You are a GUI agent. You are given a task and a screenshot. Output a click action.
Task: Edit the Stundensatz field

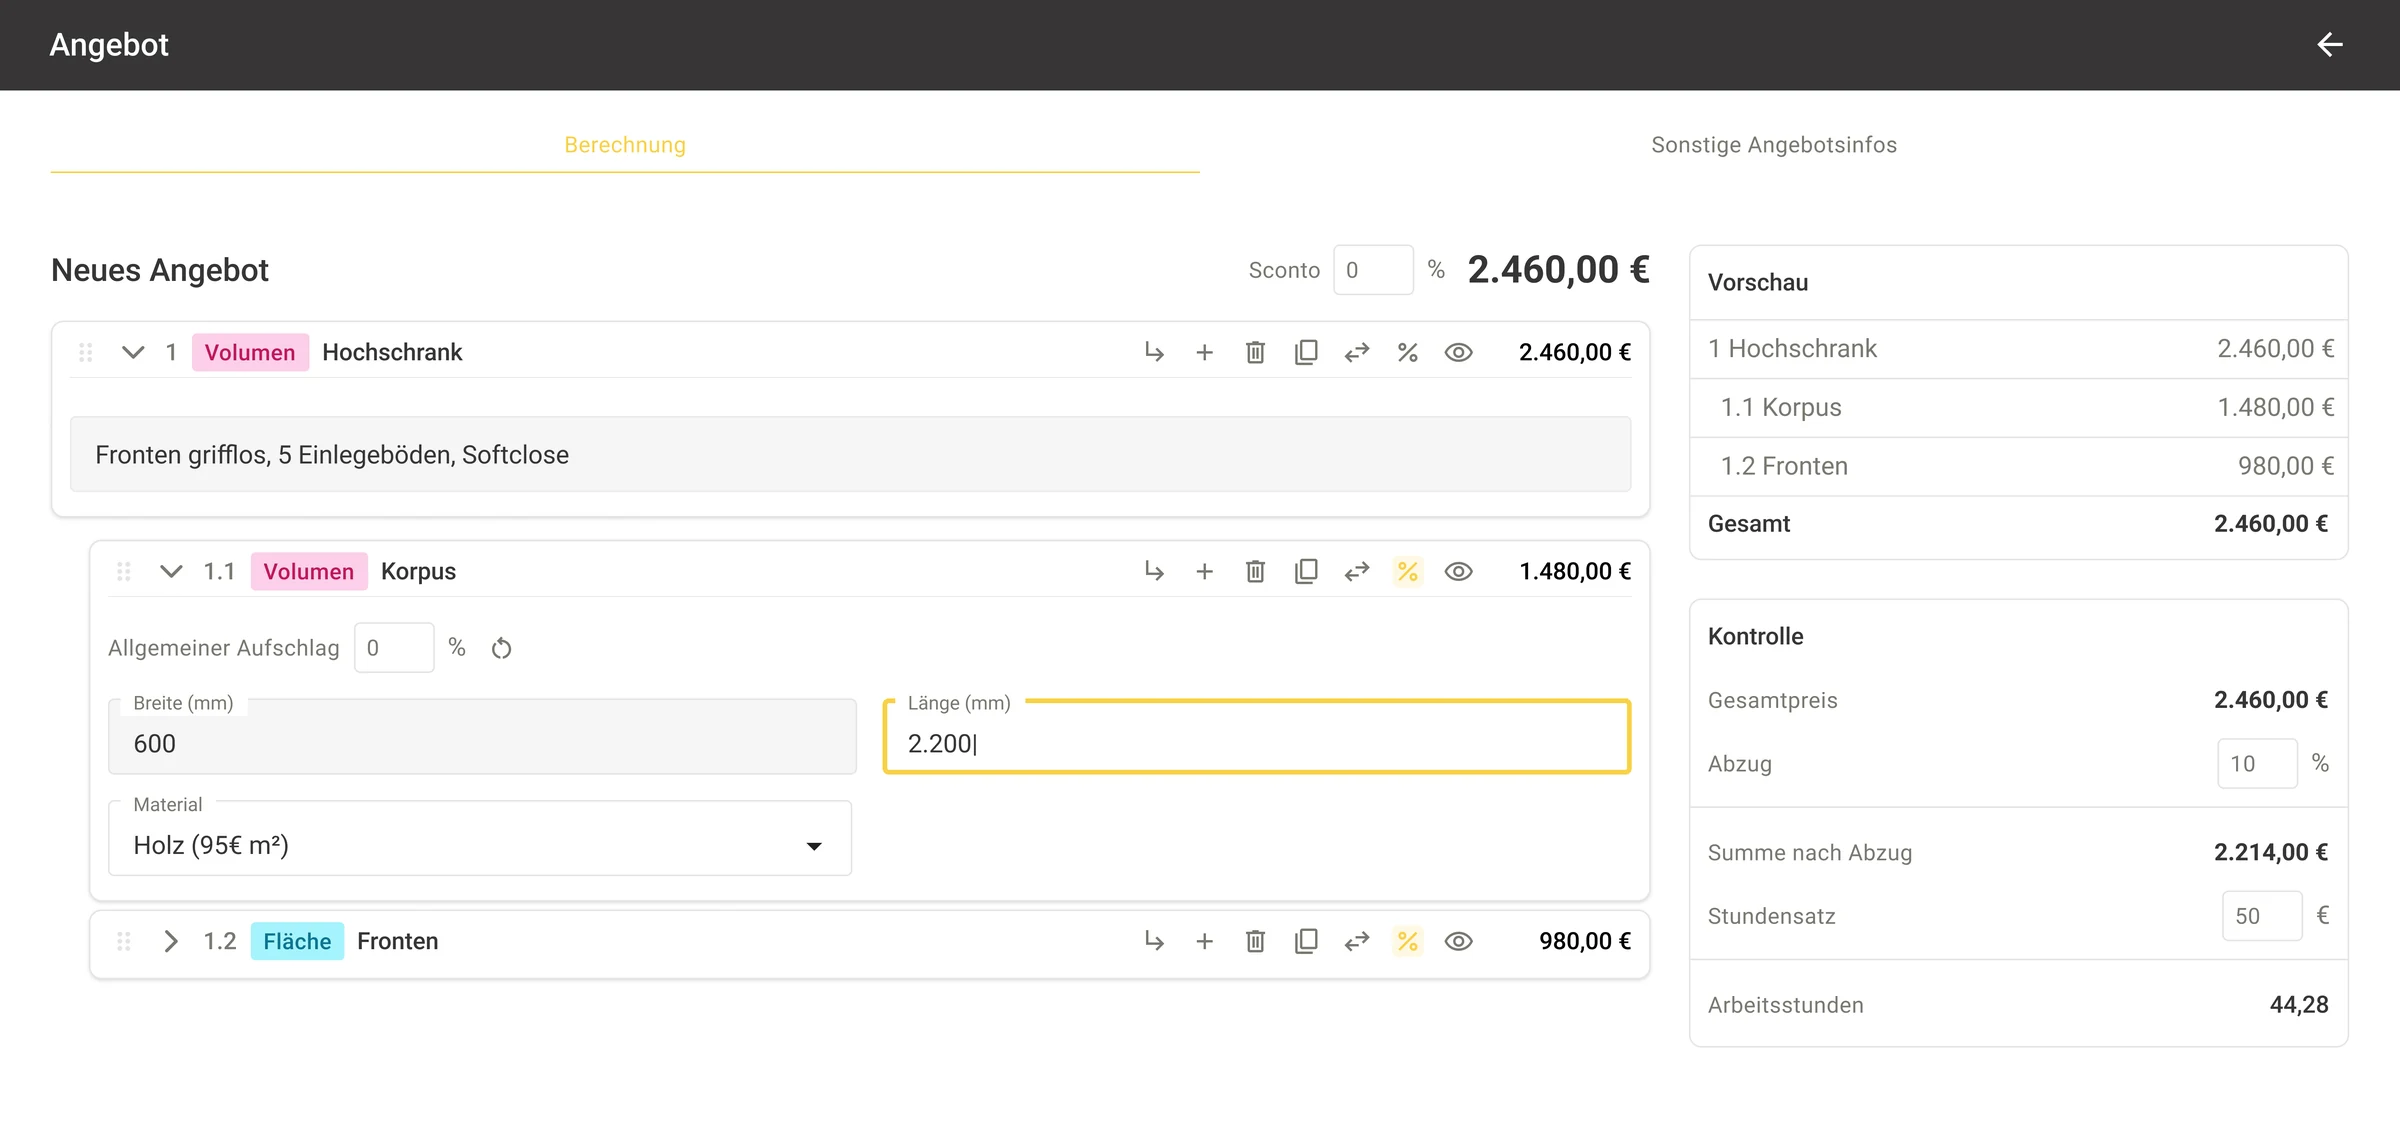coord(2262,916)
